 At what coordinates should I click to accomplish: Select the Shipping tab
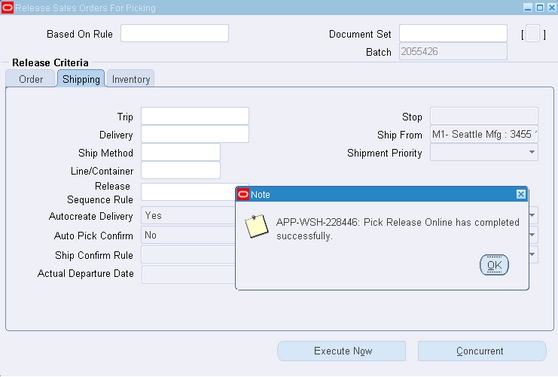81,79
